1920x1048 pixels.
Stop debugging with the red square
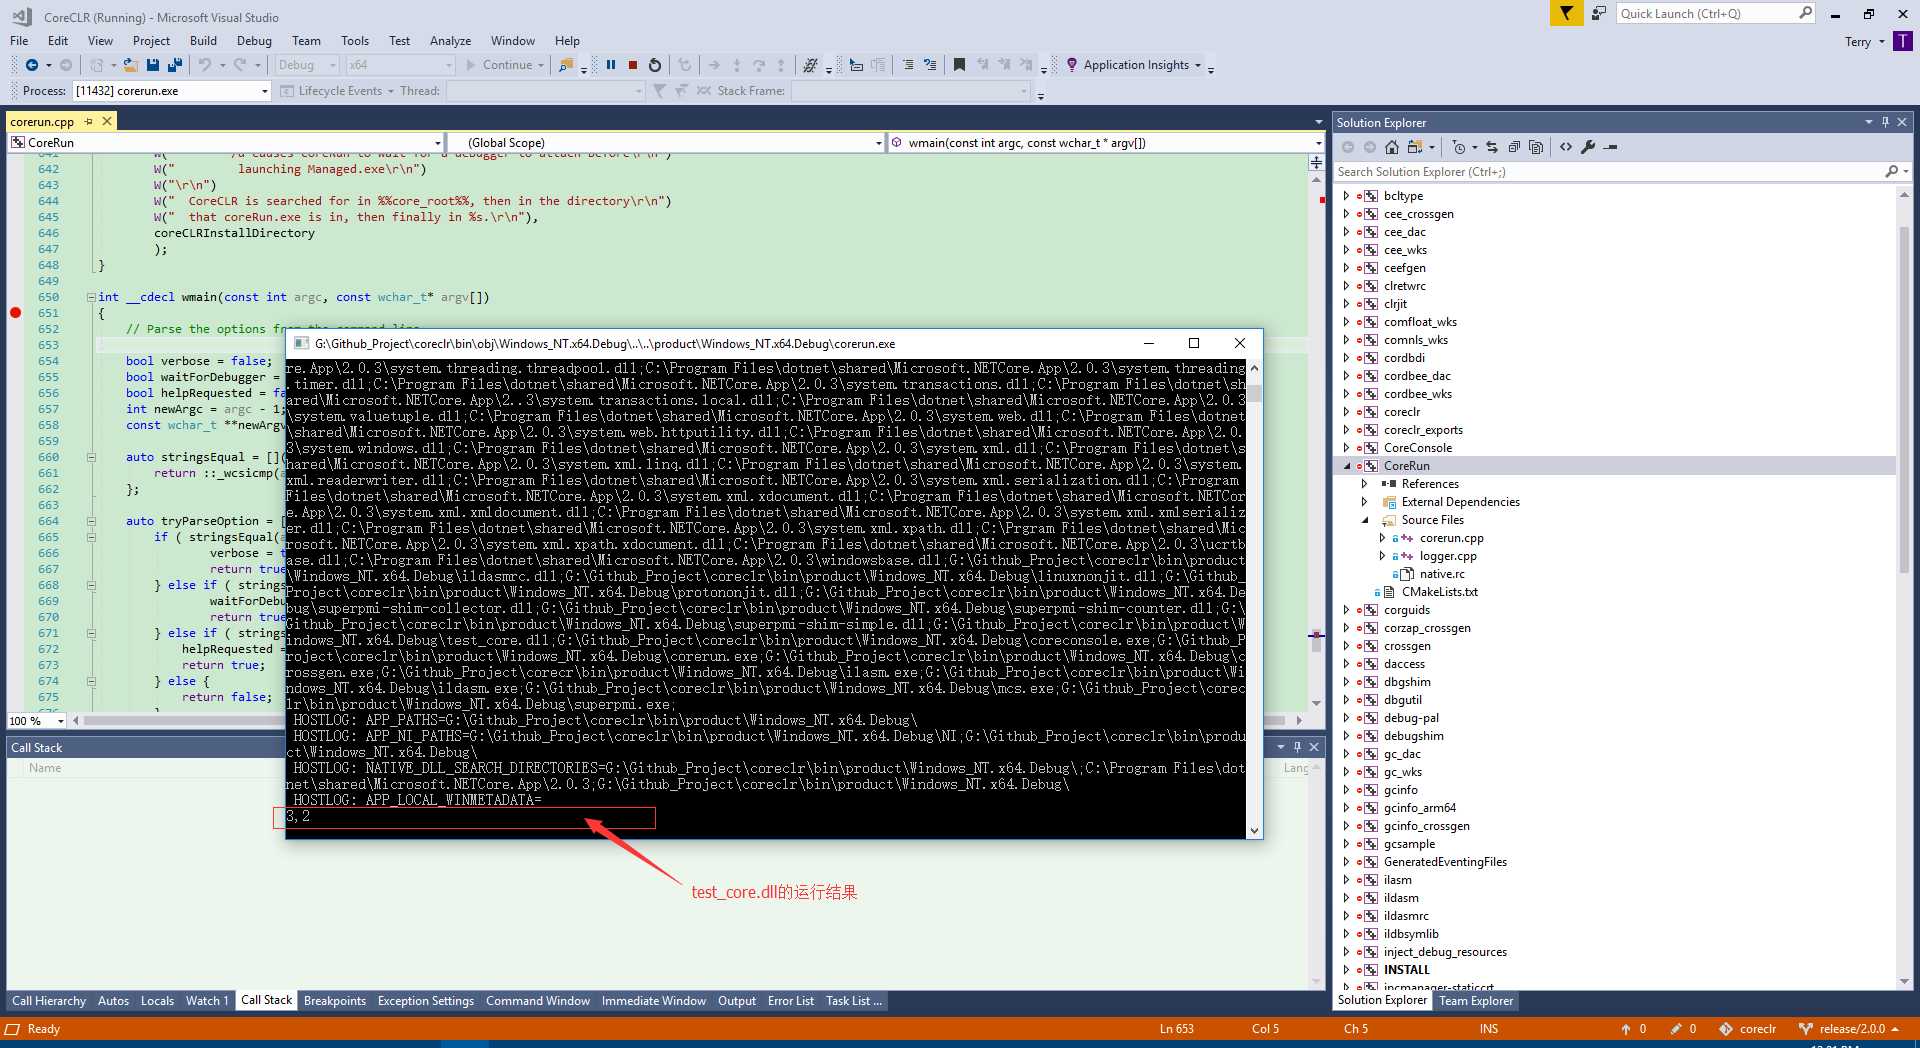coord(633,65)
